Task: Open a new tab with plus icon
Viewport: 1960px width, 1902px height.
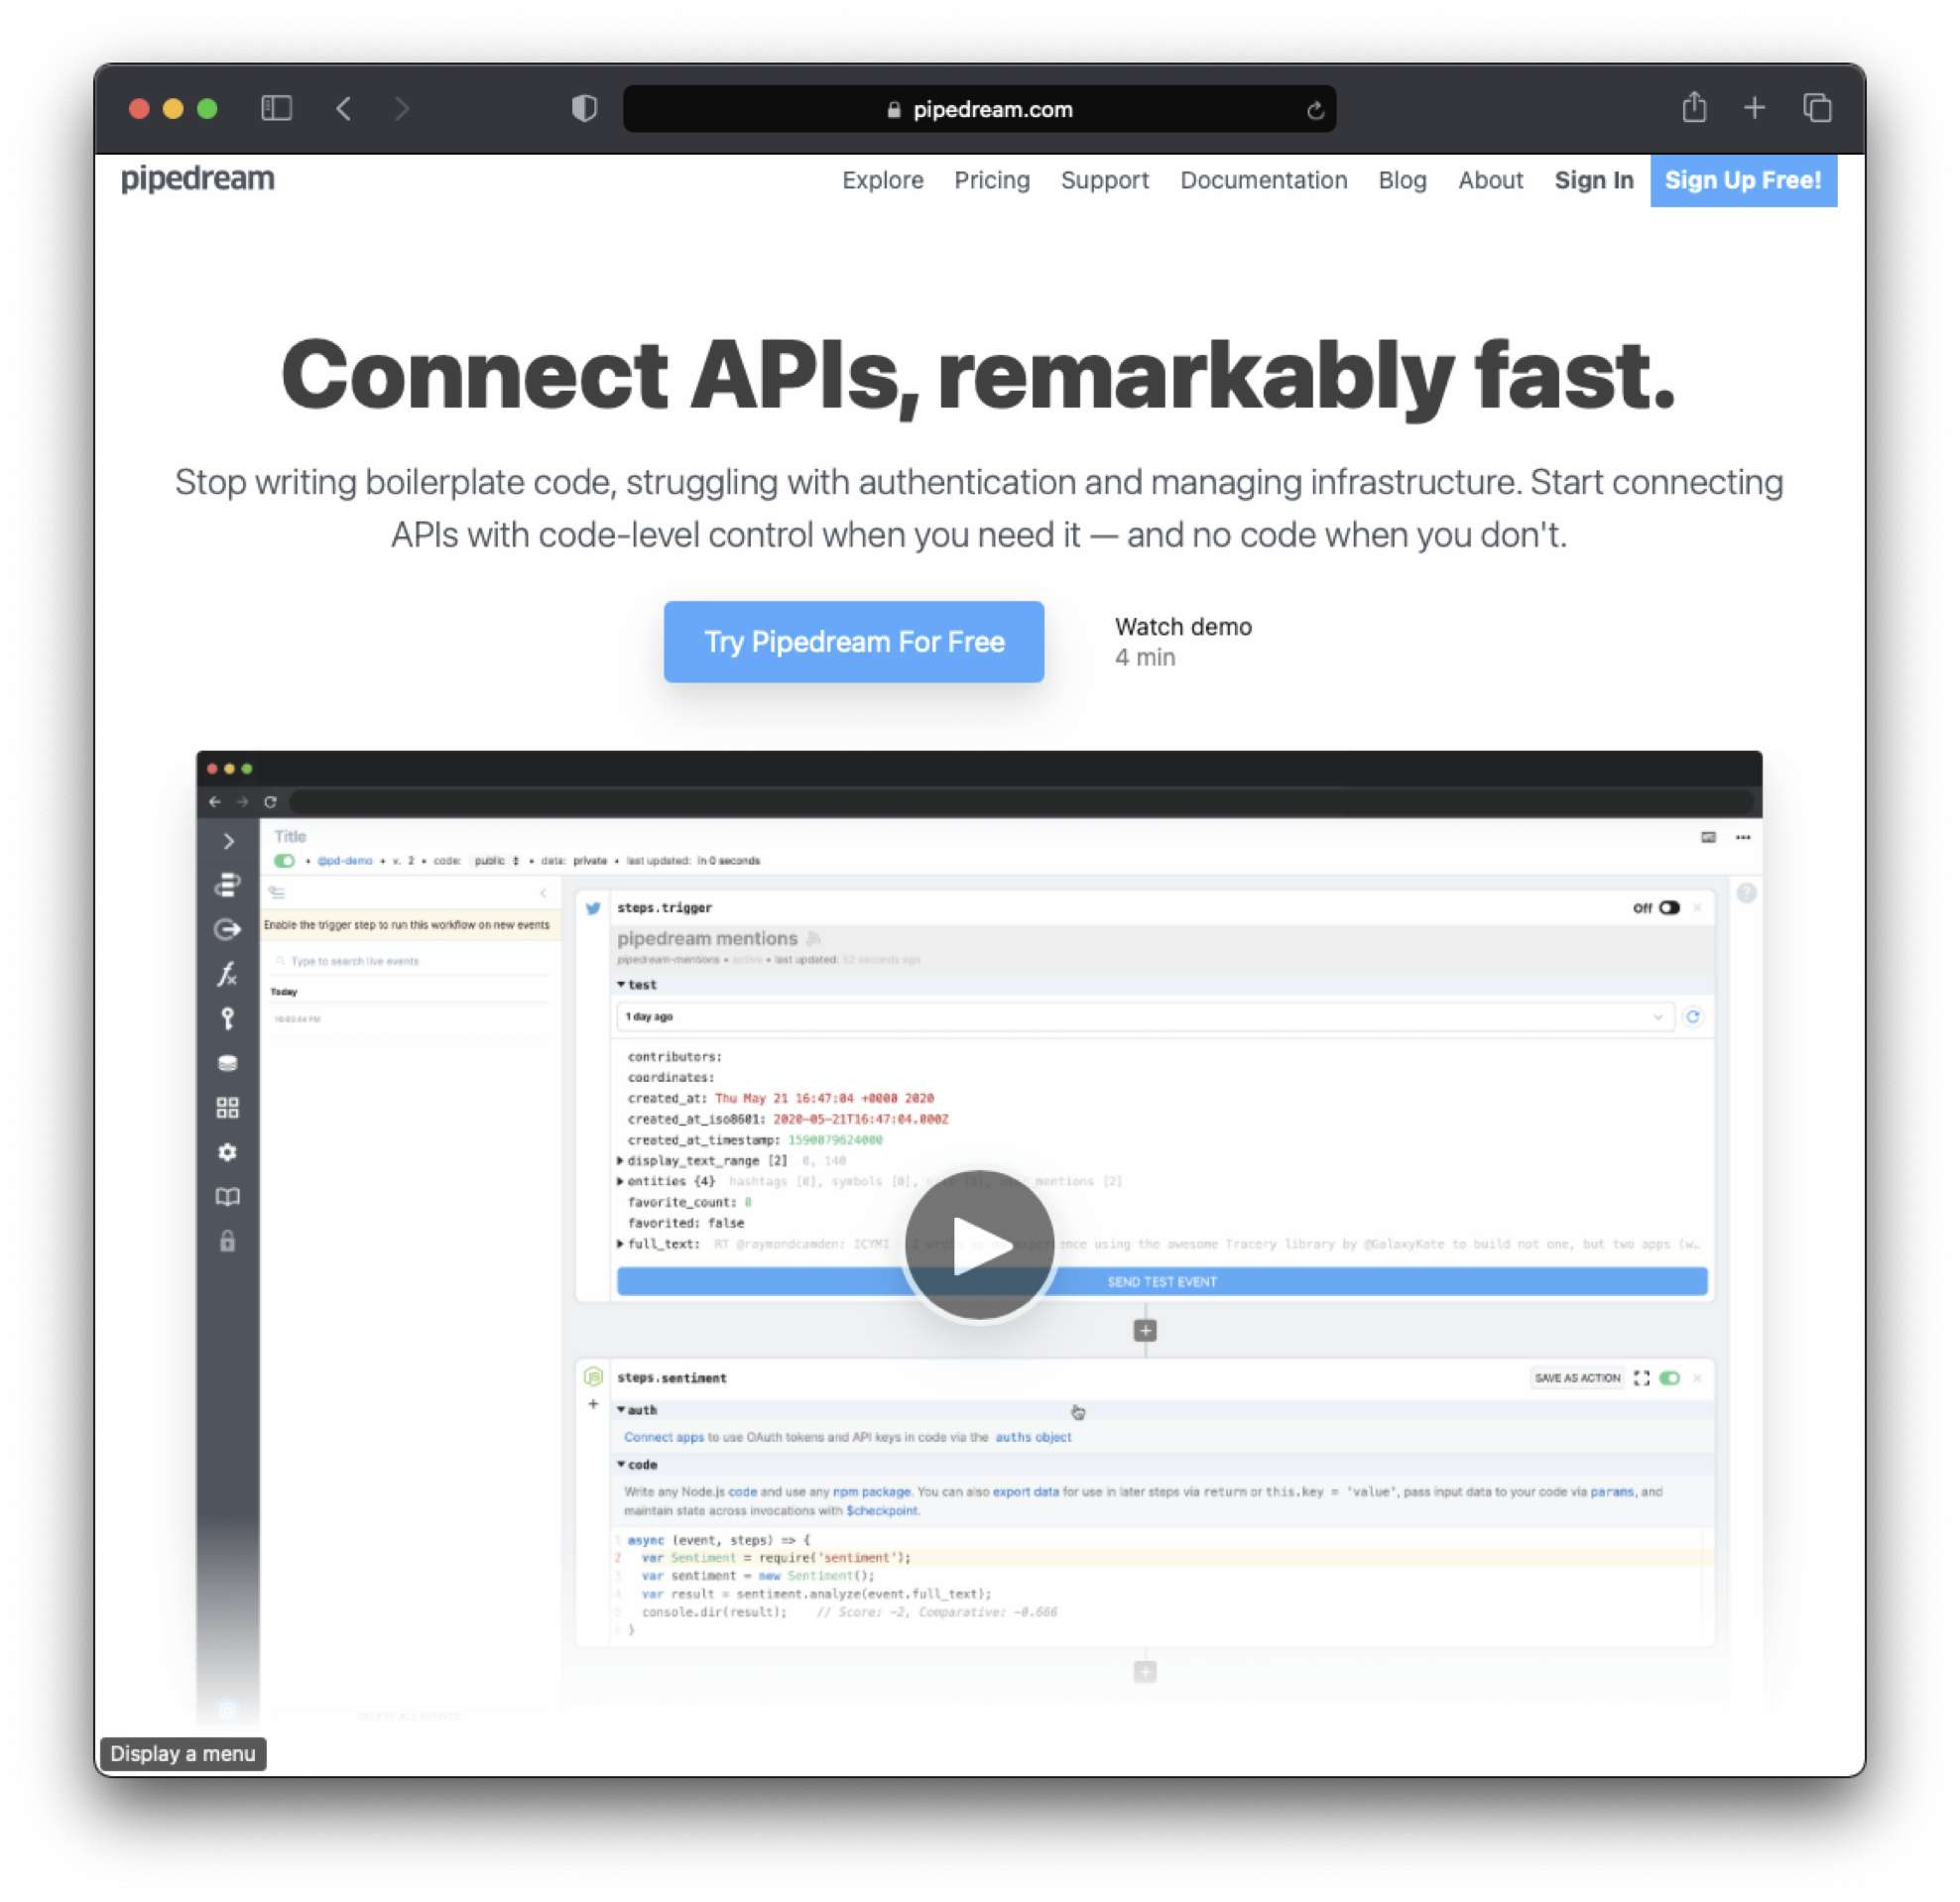Action: [1754, 108]
